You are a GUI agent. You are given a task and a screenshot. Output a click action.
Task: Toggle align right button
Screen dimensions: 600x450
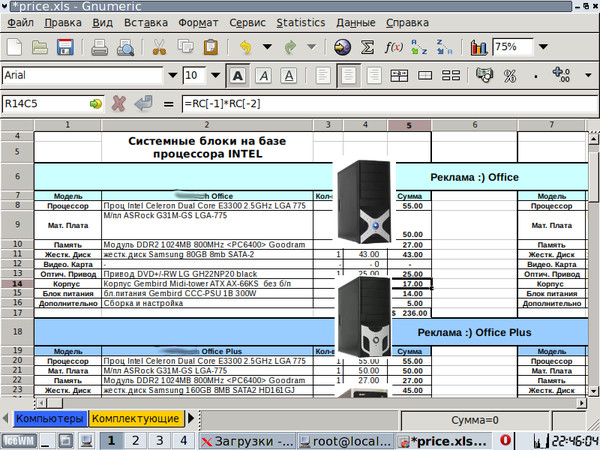(x=374, y=75)
